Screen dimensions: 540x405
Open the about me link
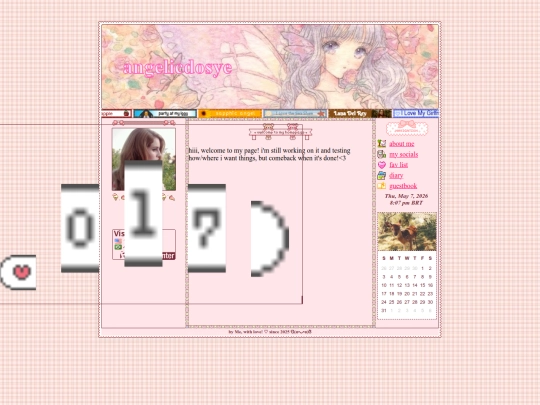click(x=402, y=144)
